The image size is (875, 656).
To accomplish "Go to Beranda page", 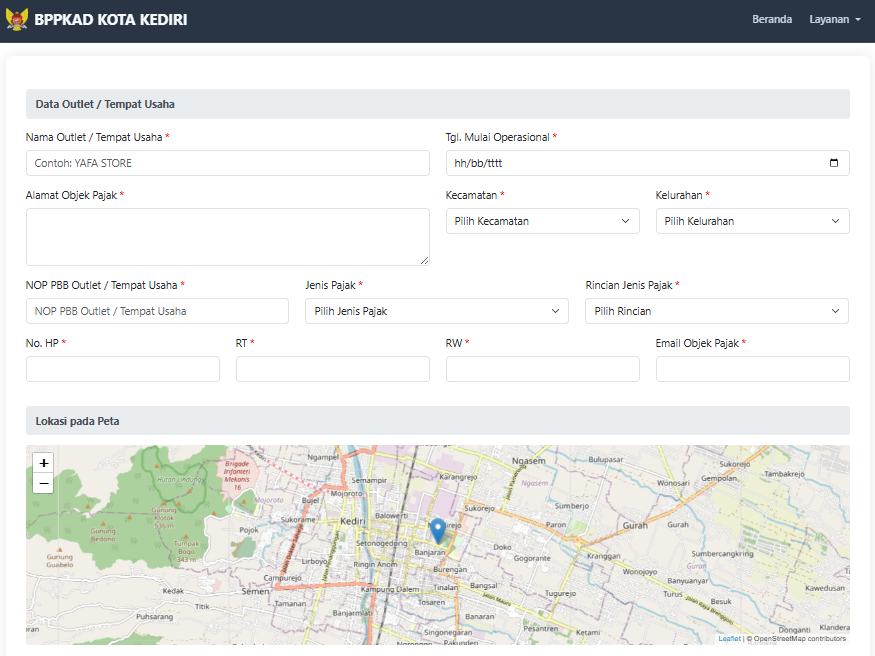I will pyautogui.click(x=771, y=20).
